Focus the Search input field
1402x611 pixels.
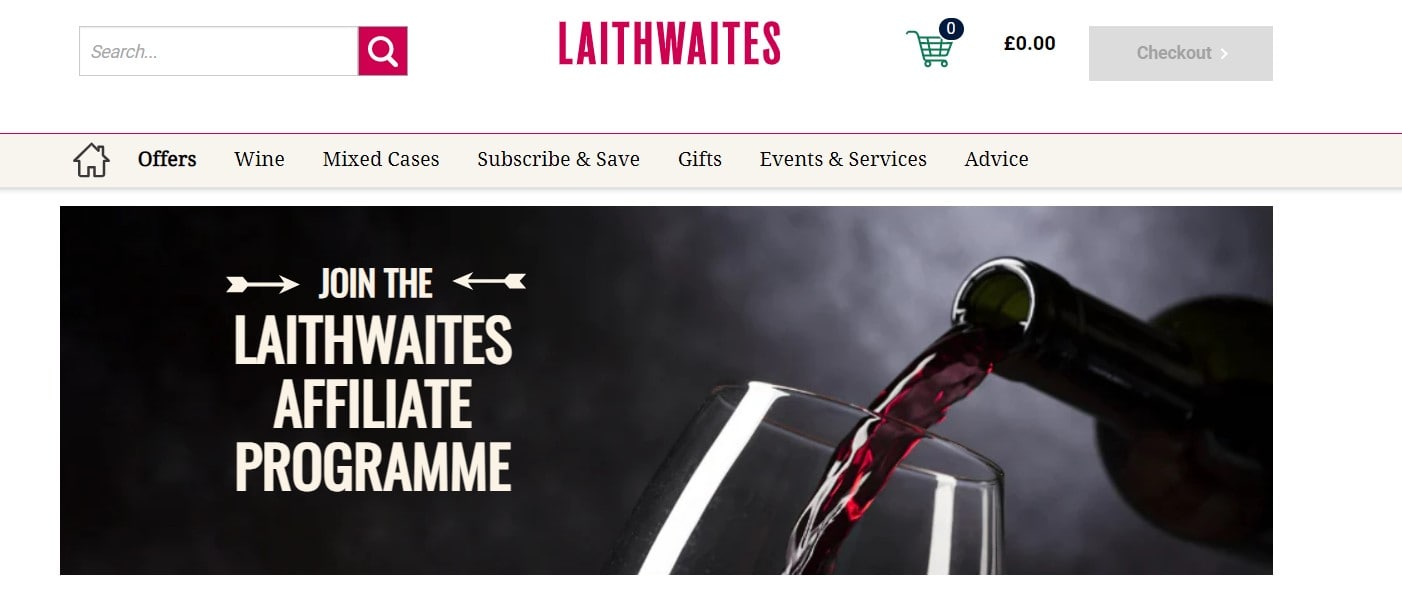coord(218,51)
